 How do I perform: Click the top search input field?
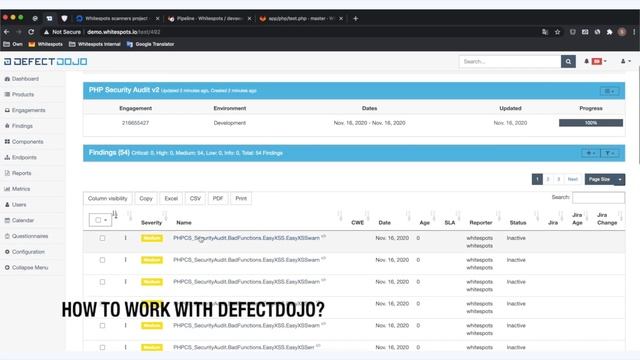[x=510, y=62]
